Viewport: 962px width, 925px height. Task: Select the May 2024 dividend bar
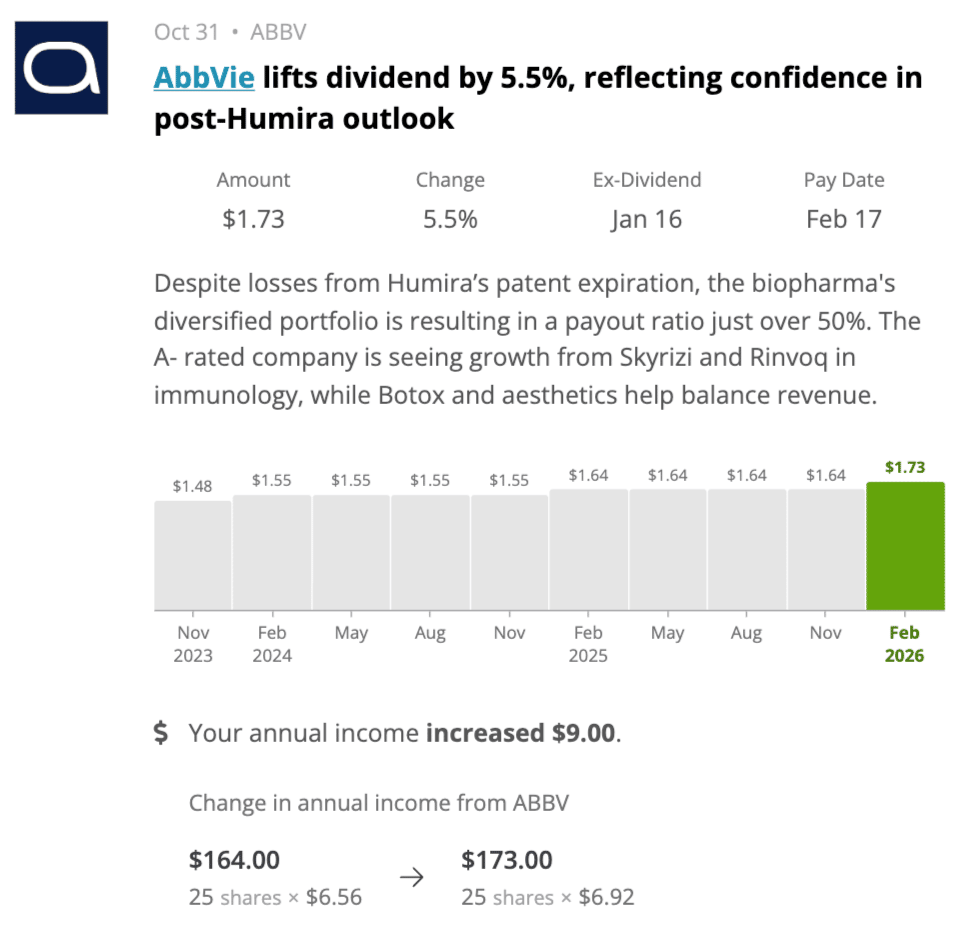(x=351, y=552)
